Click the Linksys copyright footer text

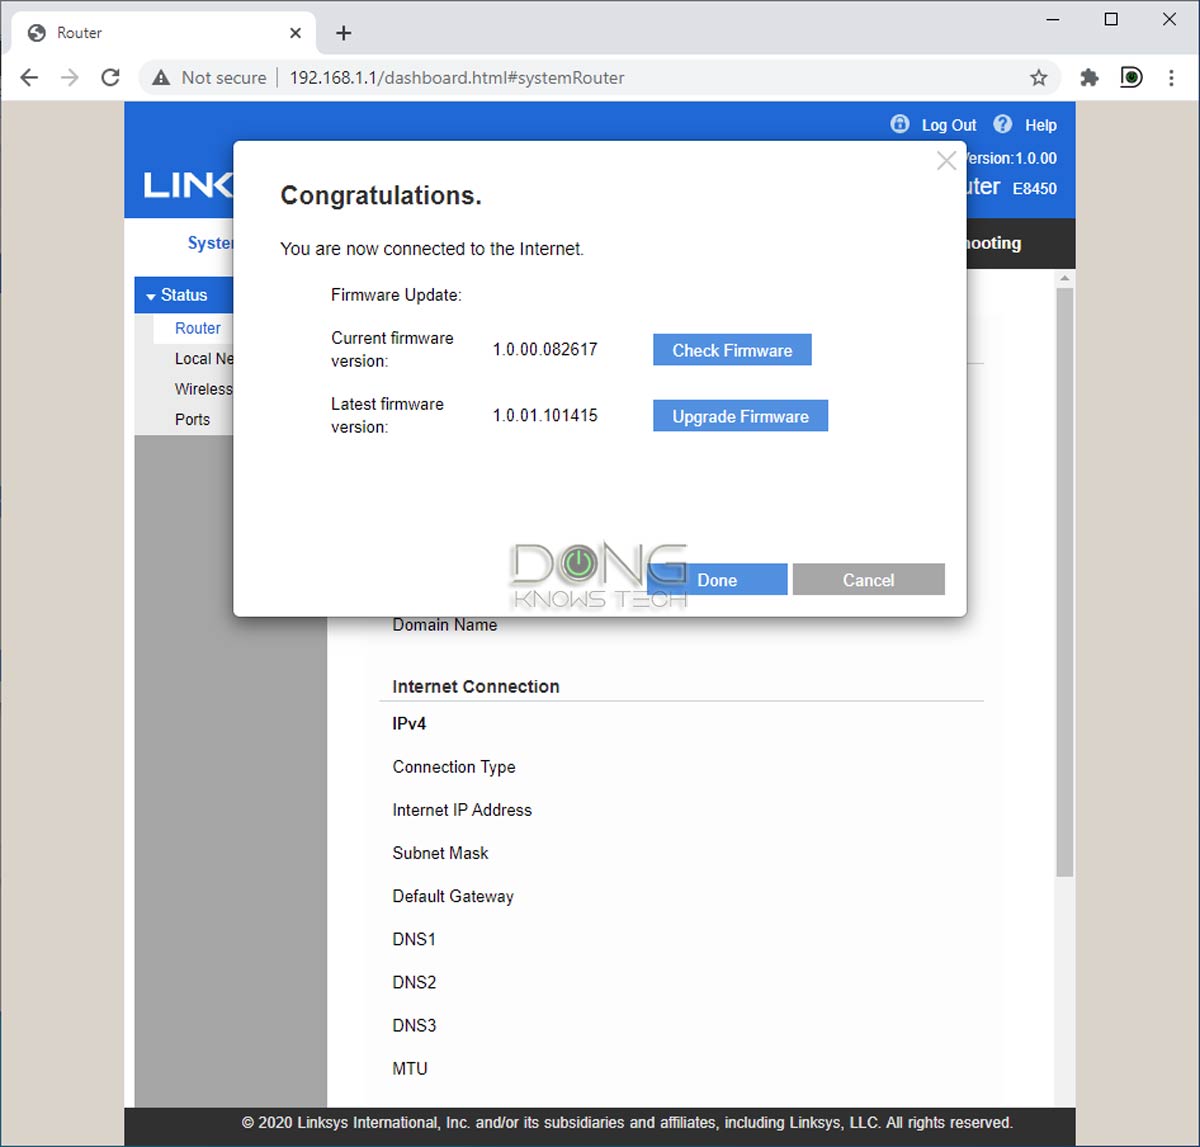(627, 1122)
